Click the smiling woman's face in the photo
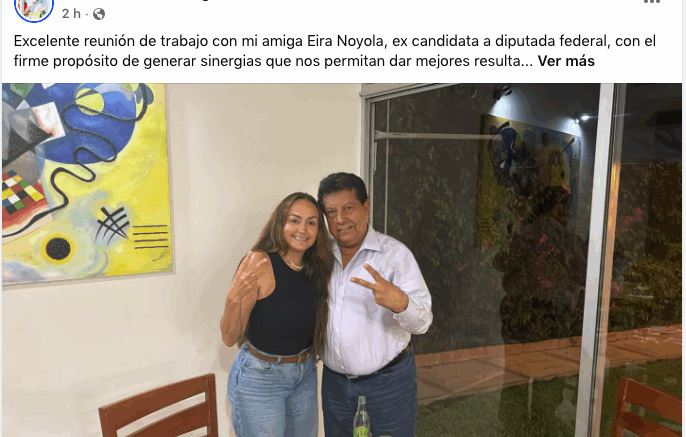The height and width of the screenshot is (437, 686). [x=300, y=225]
